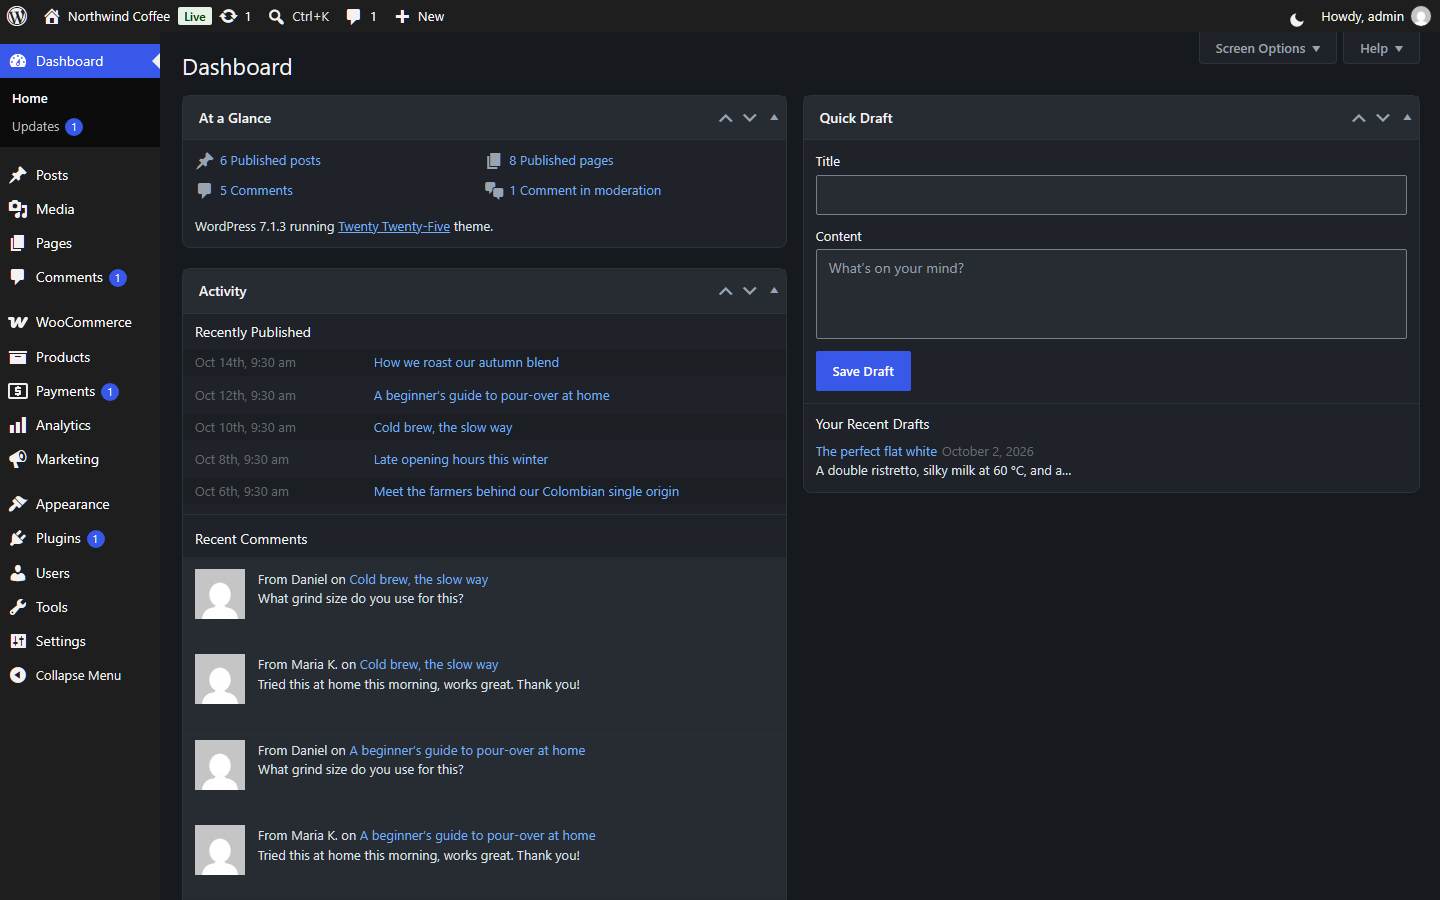Viewport: 1440px width, 900px height.
Task: Click the Quick Draft Content textarea
Action: pos(1111,294)
